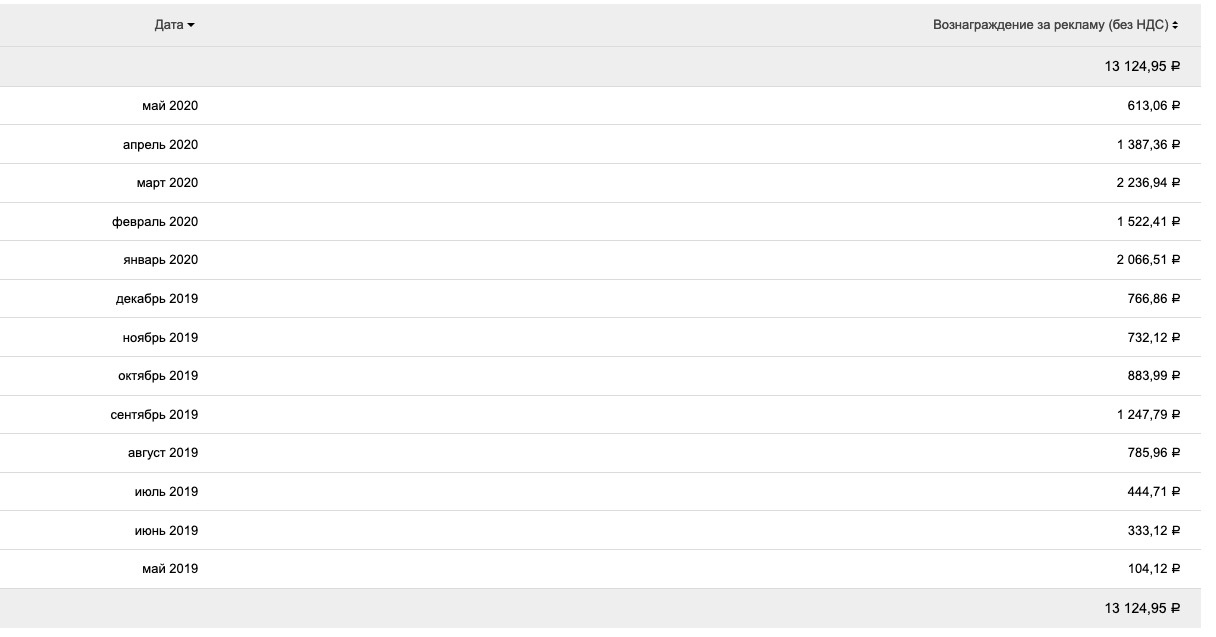Click the сентябрь 2019 date cell
This screenshot has width=1216, height=637.
tap(154, 415)
